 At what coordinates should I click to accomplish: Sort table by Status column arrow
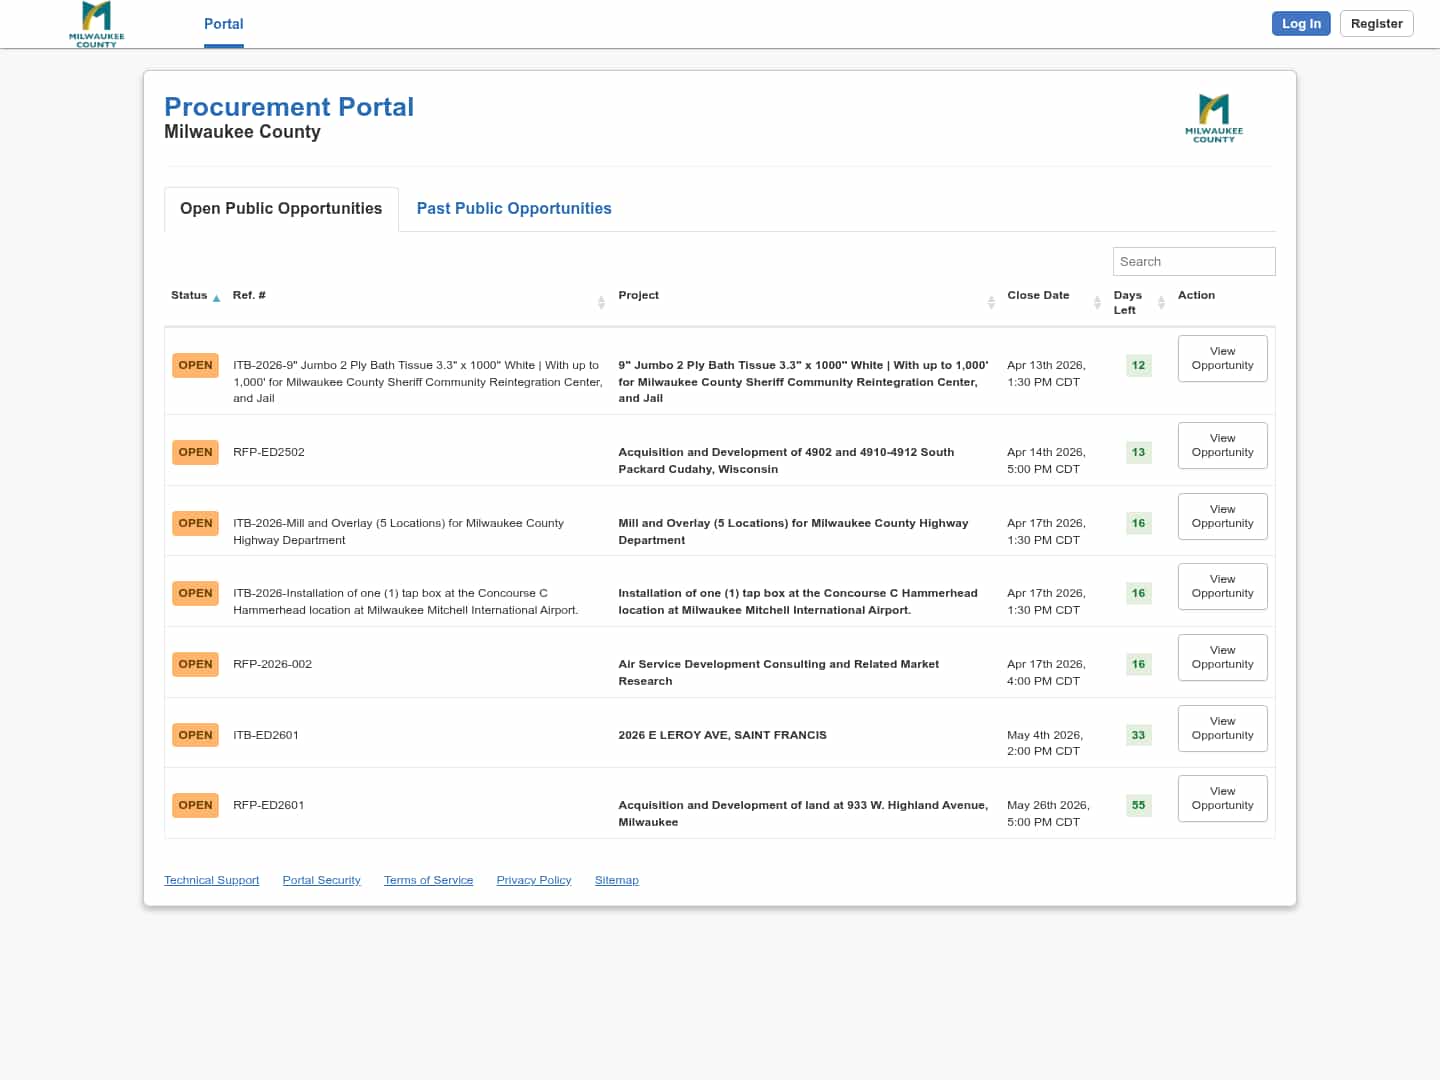click(216, 298)
